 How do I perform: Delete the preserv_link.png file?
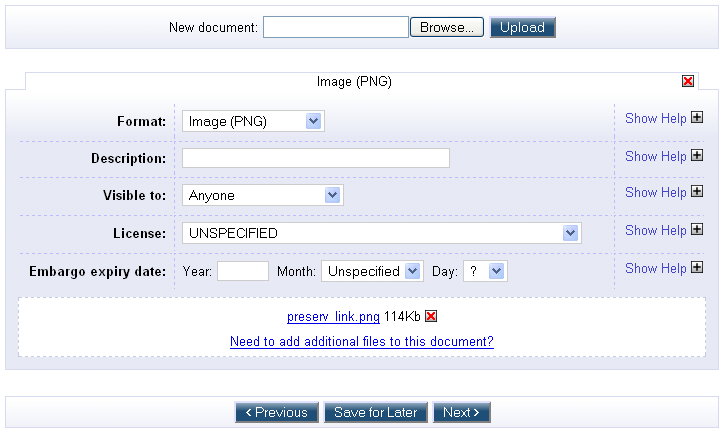click(431, 317)
